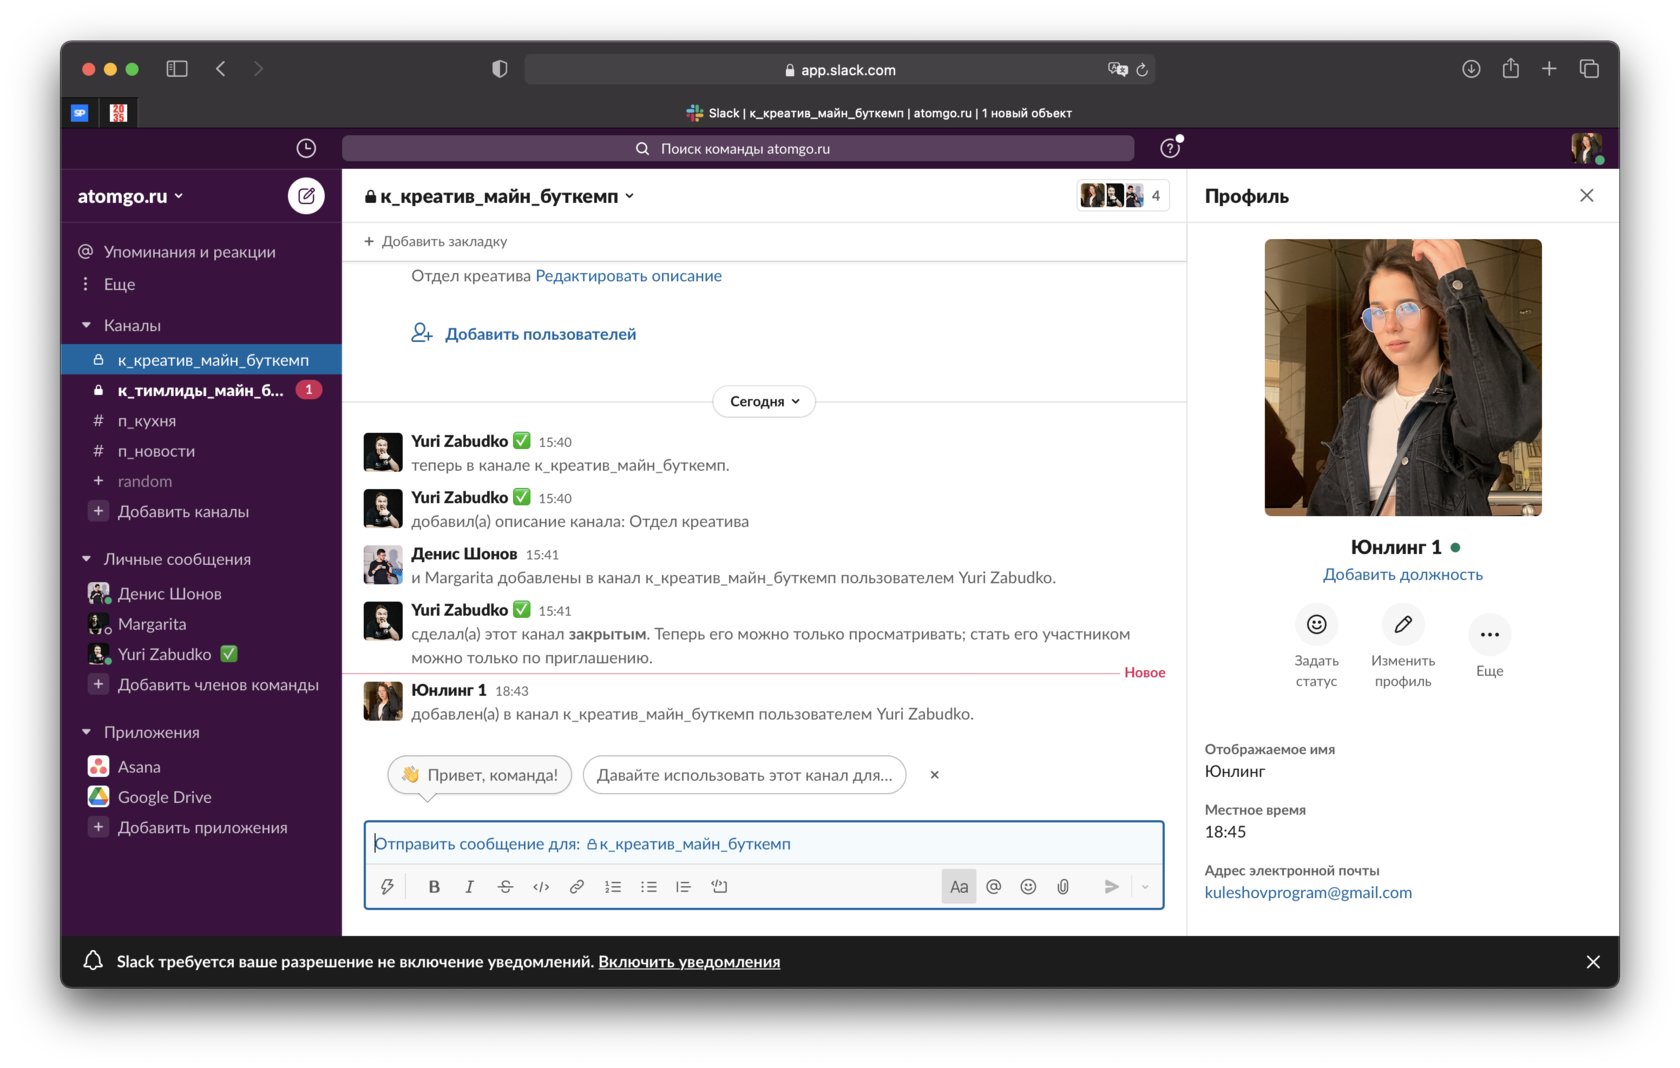Viewport: 1680px width, 1068px height.
Task: Toggle strikethrough formatting
Action: click(x=505, y=886)
